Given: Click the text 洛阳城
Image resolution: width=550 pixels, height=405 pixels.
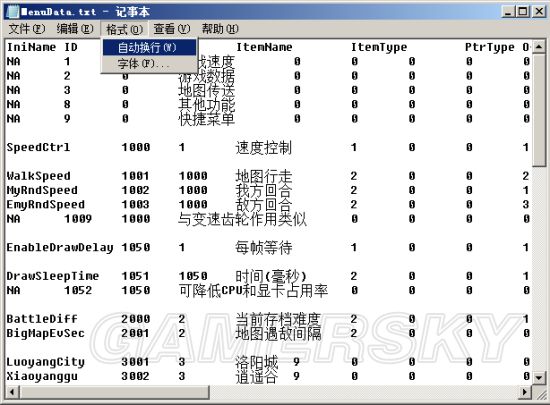Looking at the screenshot, I should tap(257, 362).
